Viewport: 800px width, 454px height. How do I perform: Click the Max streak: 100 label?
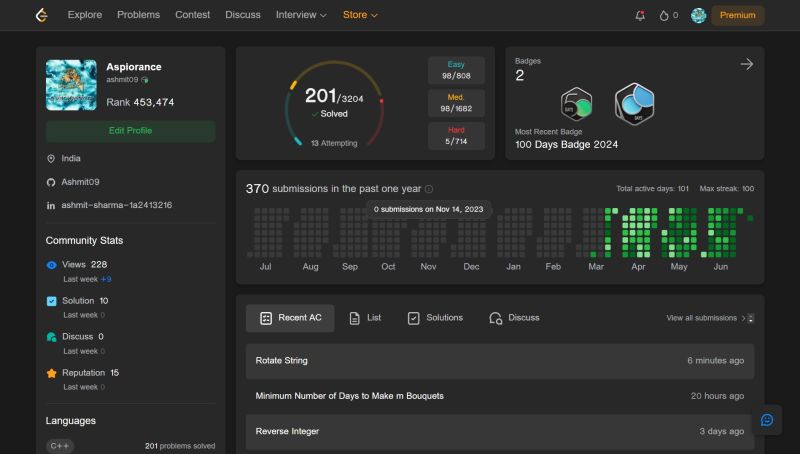(727, 189)
